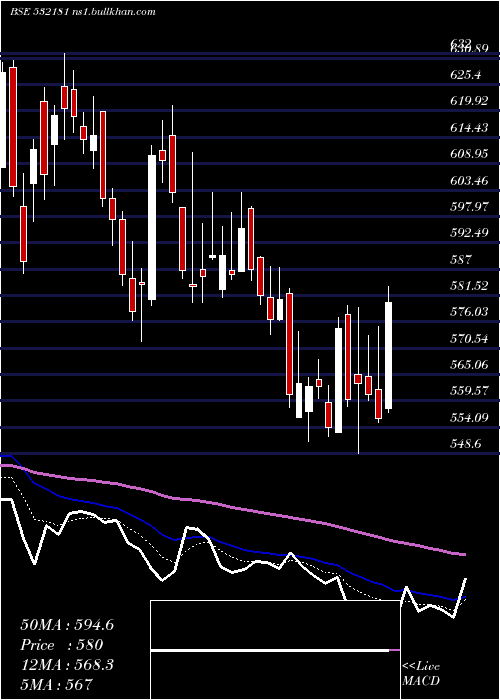500x700 pixels.
Task: Select the 5MA : 567 readout
Action: pyautogui.click(x=56, y=684)
